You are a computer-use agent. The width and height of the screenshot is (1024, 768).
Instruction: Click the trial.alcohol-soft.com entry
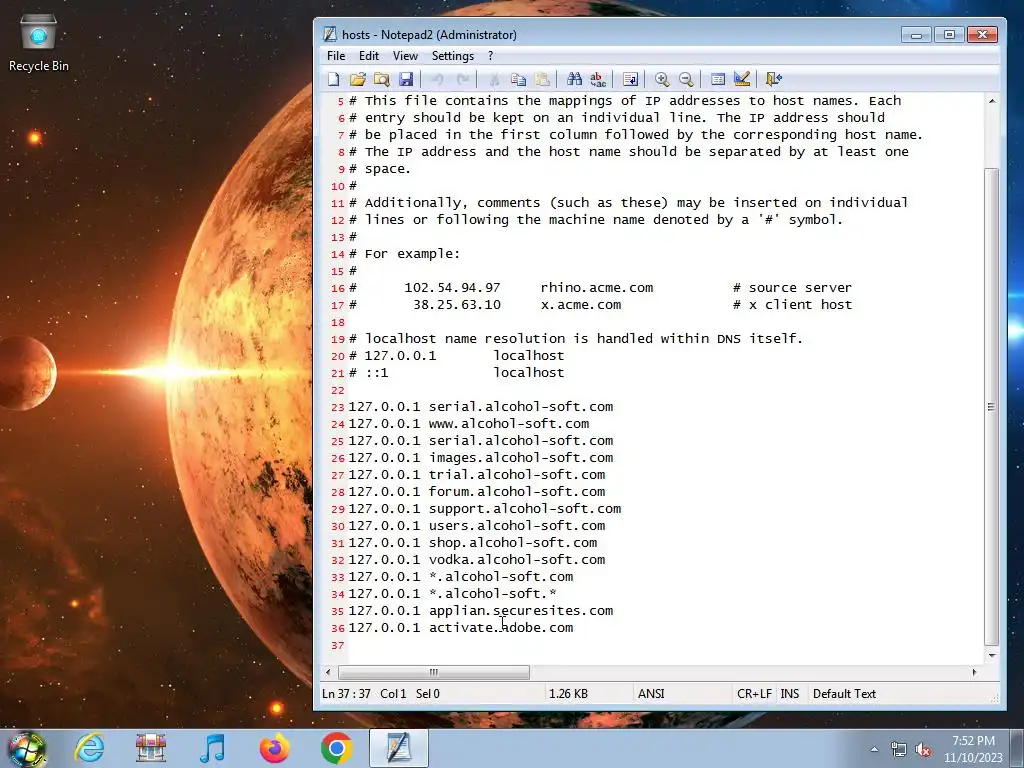(517, 475)
